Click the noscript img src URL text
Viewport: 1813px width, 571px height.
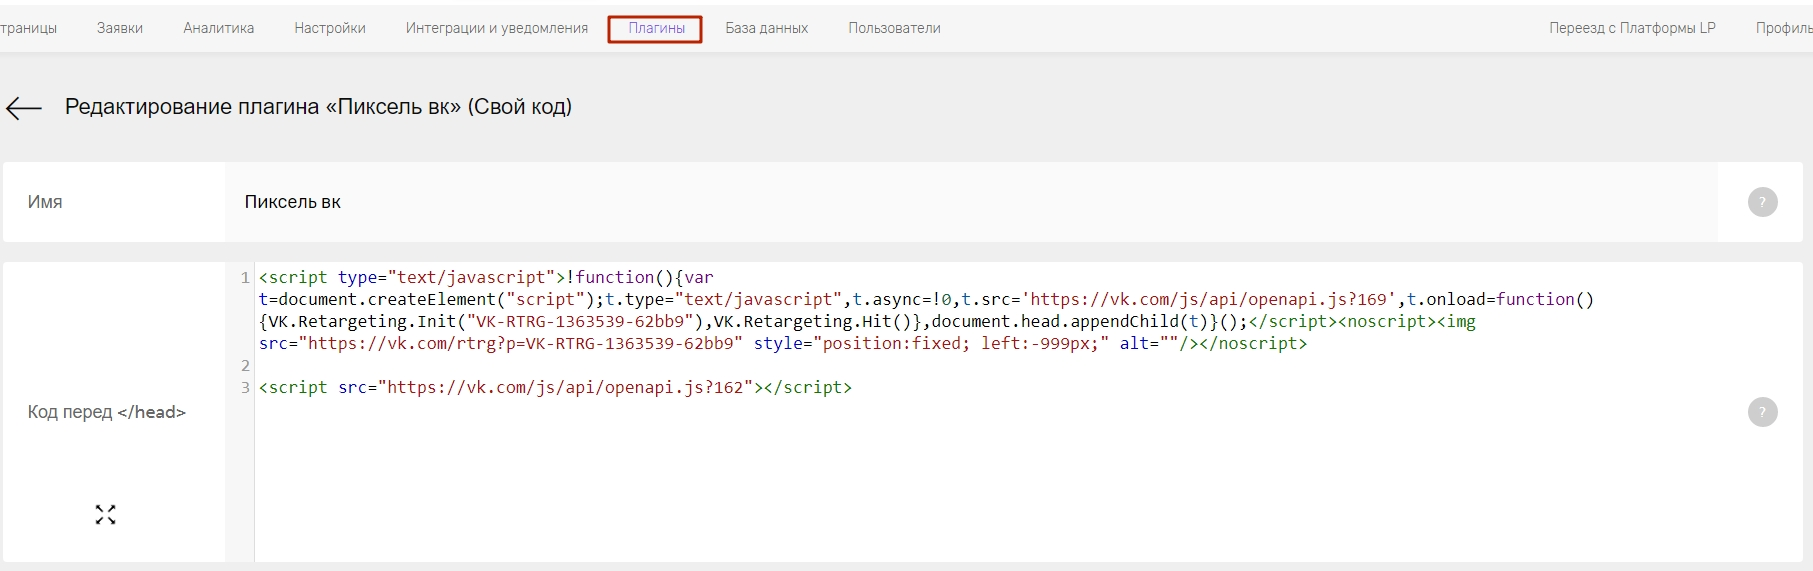coord(525,343)
